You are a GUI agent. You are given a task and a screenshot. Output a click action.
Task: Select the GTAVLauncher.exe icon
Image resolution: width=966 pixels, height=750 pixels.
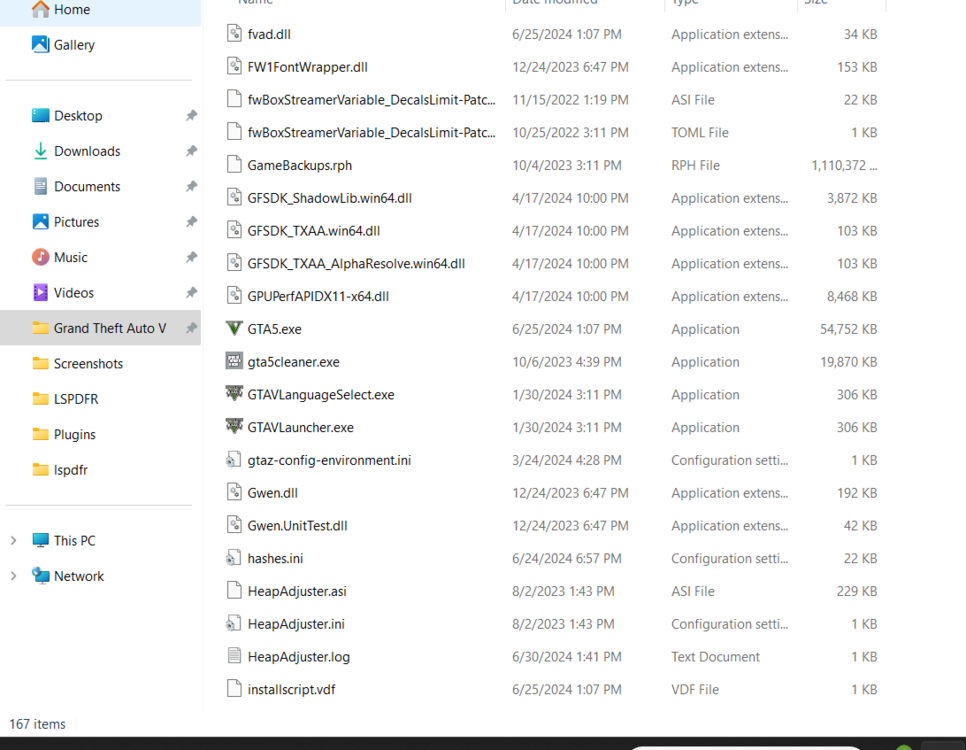click(x=233, y=427)
